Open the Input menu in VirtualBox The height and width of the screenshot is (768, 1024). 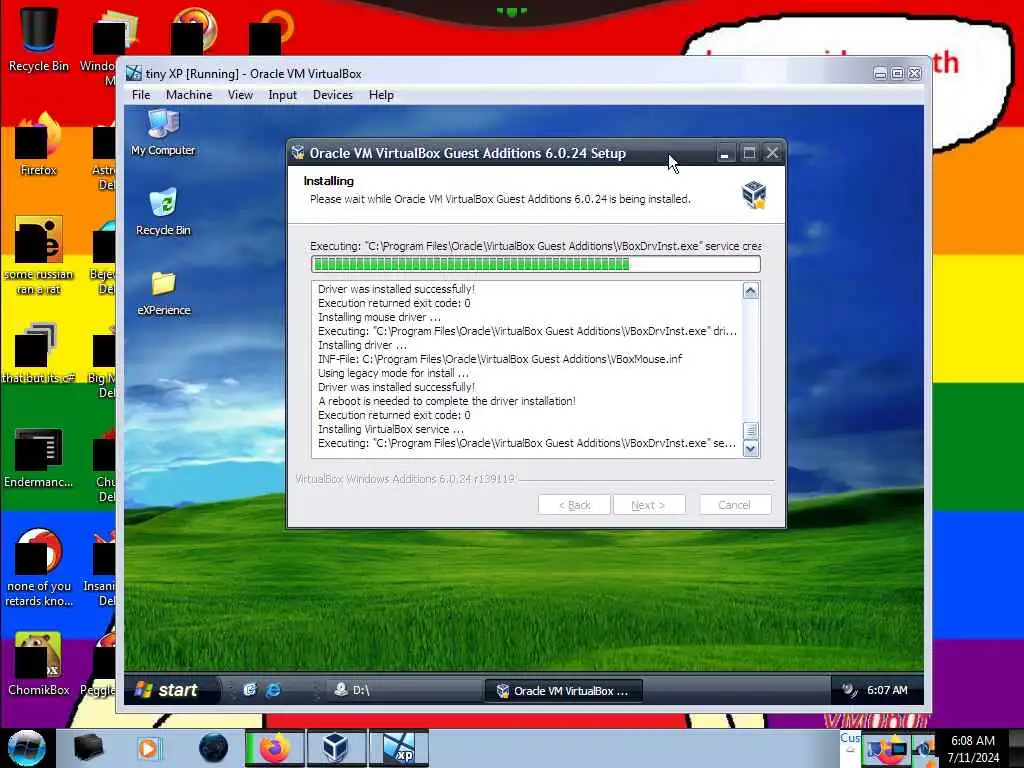coord(282,95)
